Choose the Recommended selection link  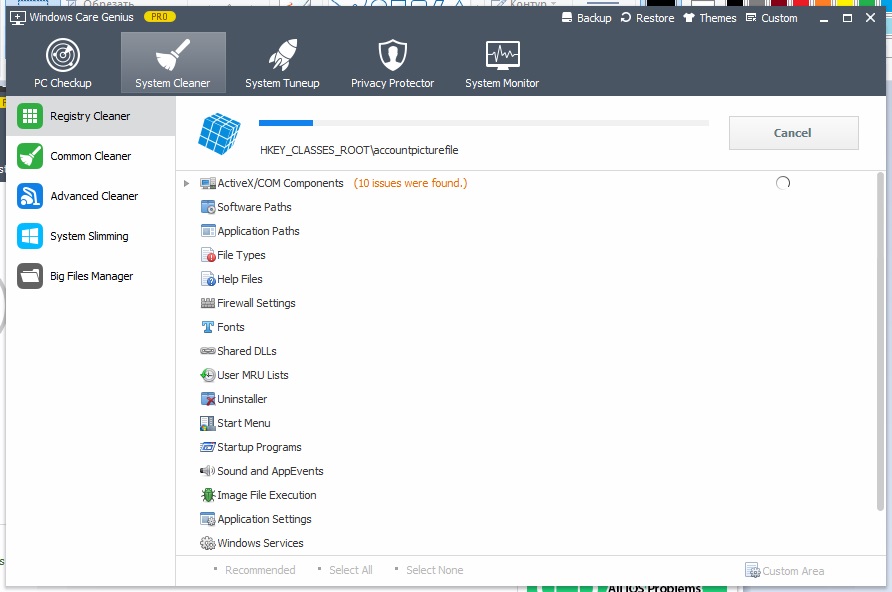point(260,570)
